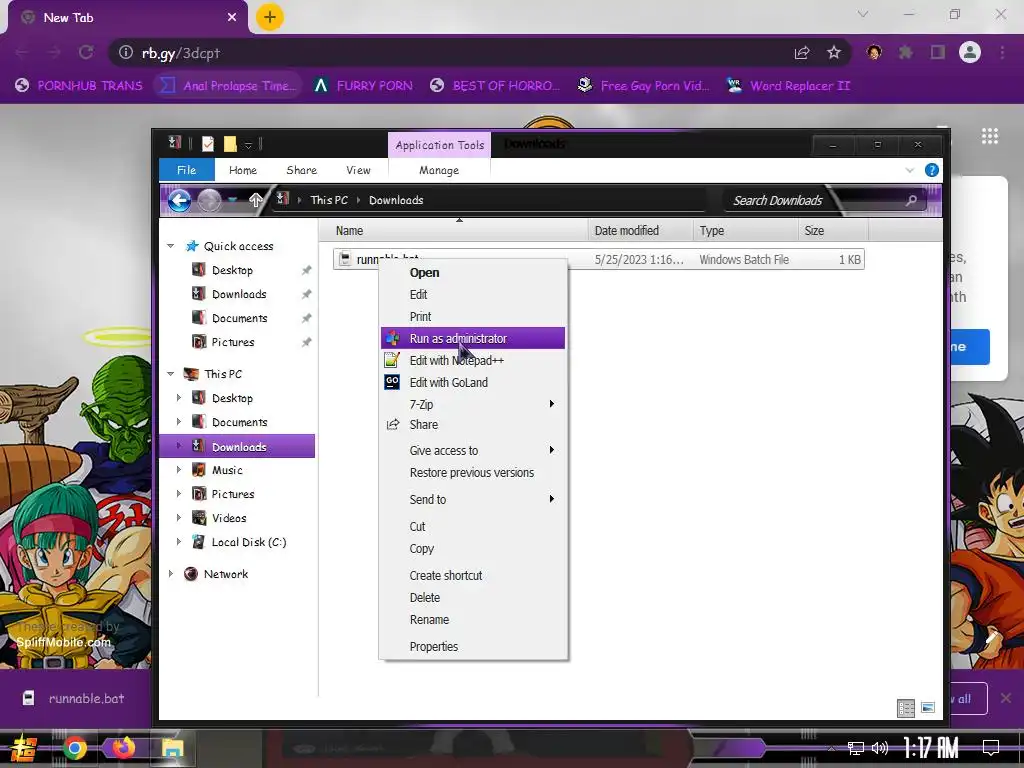Switch to the View ribbon tab
The height and width of the screenshot is (768, 1024).
359,170
